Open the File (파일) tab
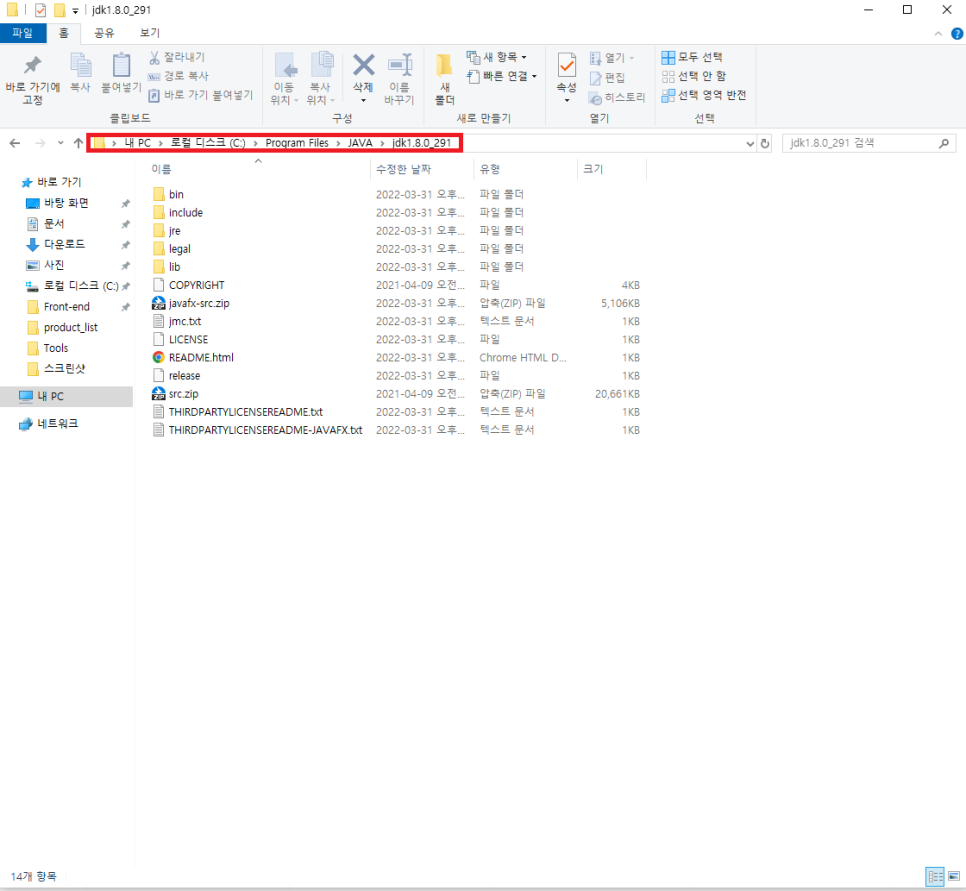The height and width of the screenshot is (891, 966). point(23,33)
